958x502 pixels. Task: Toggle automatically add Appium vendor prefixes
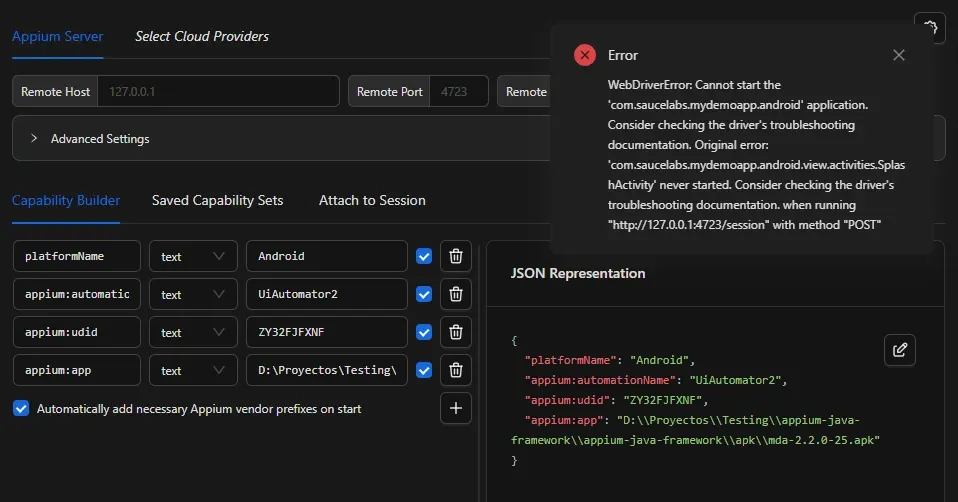(21, 408)
